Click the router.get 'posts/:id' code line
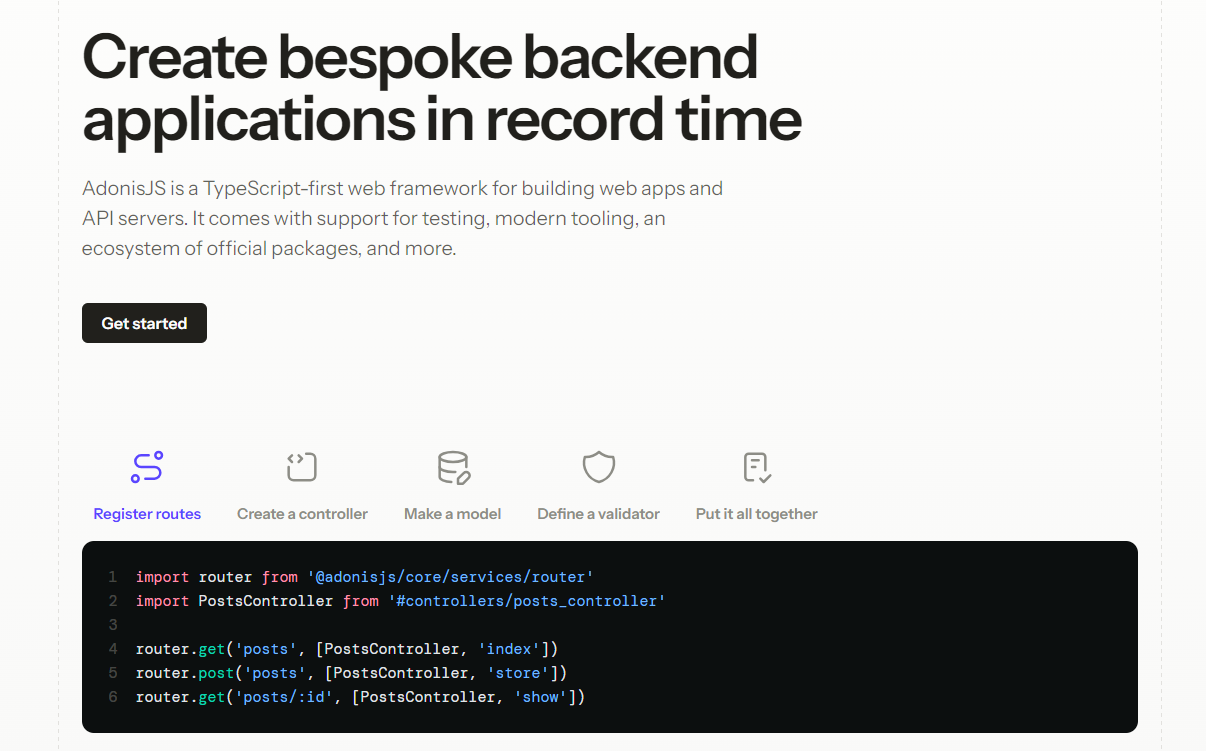This screenshot has width=1206, height=751. pos(360,697)
